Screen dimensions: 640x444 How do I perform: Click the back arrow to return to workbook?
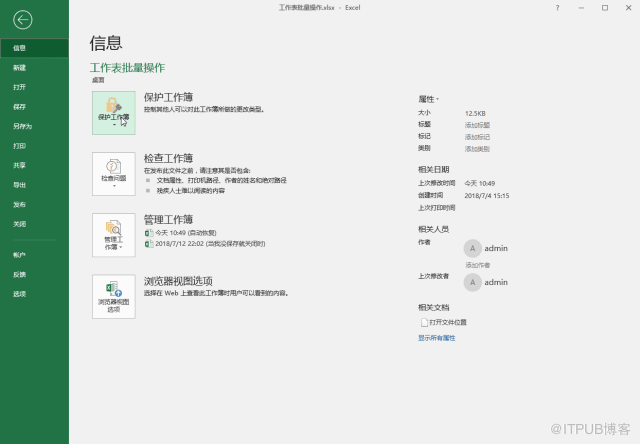(x=22, y=20)
